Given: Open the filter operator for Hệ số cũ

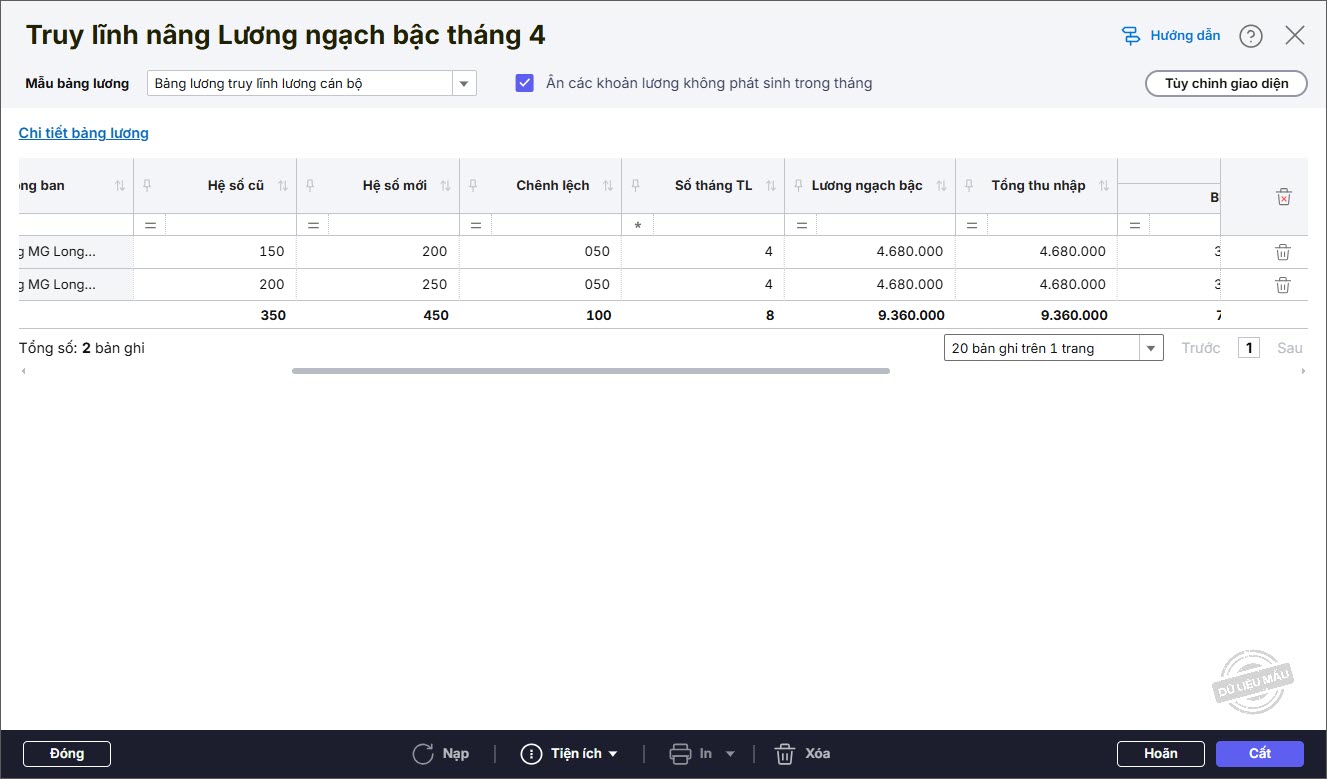Looking at the screenshot, I should tap(150, 226).
